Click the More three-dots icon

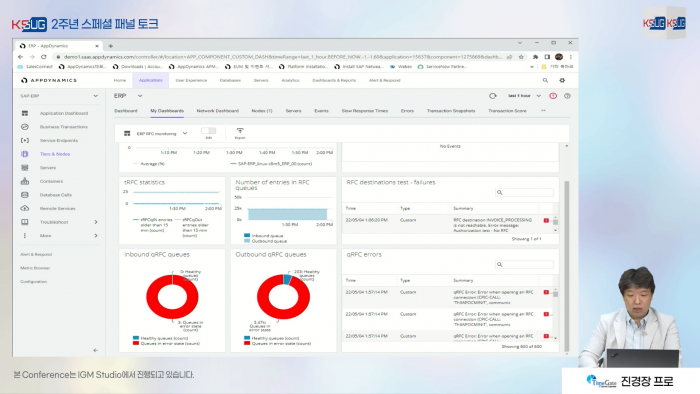25,236
